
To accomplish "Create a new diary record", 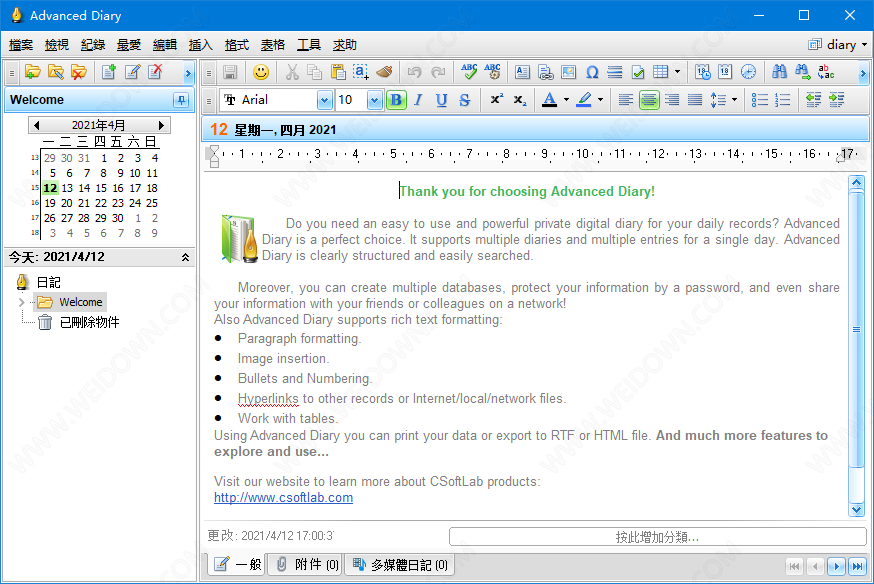I will pyautogui.click(x=109, y=72).
